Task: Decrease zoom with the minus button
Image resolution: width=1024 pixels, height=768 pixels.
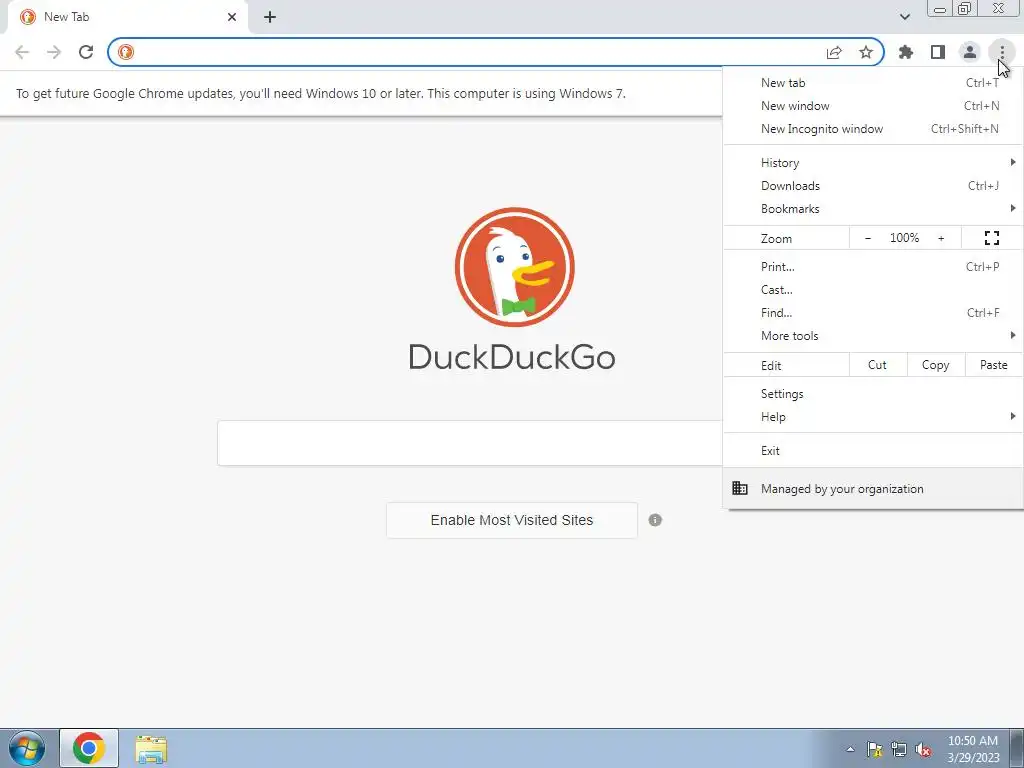Action: click(867, 238)
